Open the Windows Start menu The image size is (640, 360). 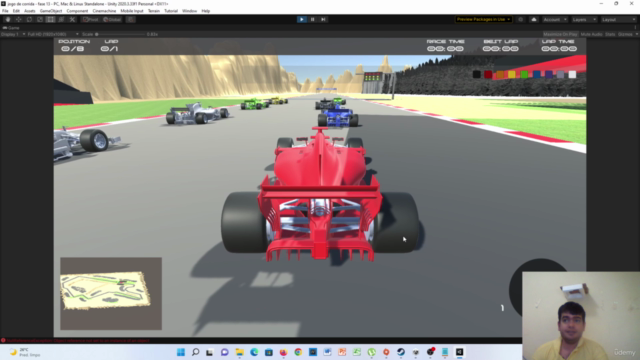coord(181,352)
